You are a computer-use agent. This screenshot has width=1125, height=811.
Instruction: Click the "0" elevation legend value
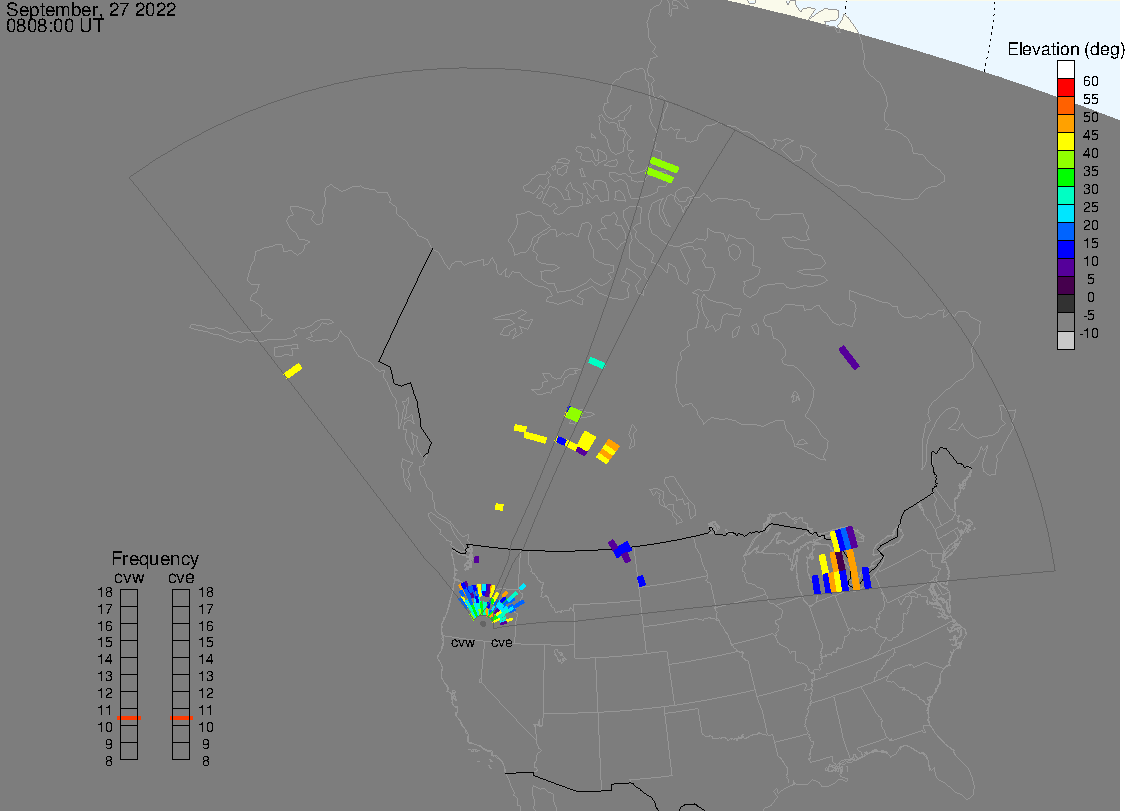click(x=1091, y=297)
